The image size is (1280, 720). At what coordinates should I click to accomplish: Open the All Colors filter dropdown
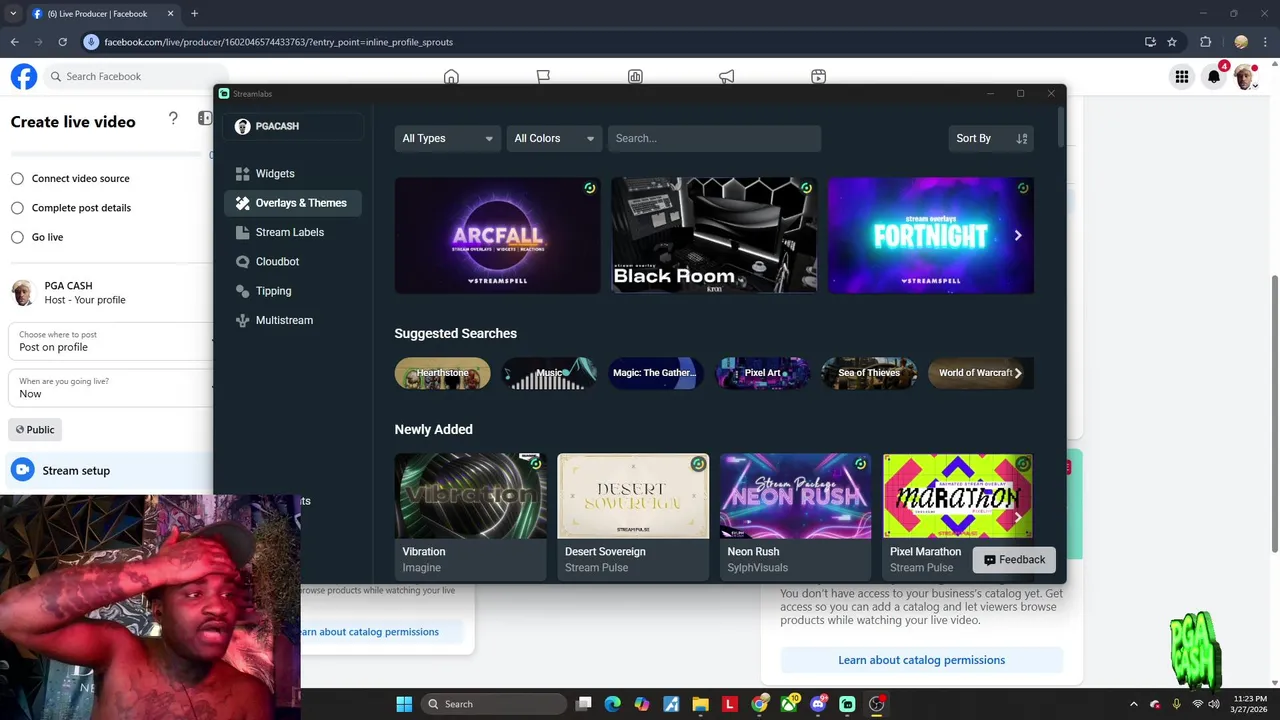tap(554, 139)
